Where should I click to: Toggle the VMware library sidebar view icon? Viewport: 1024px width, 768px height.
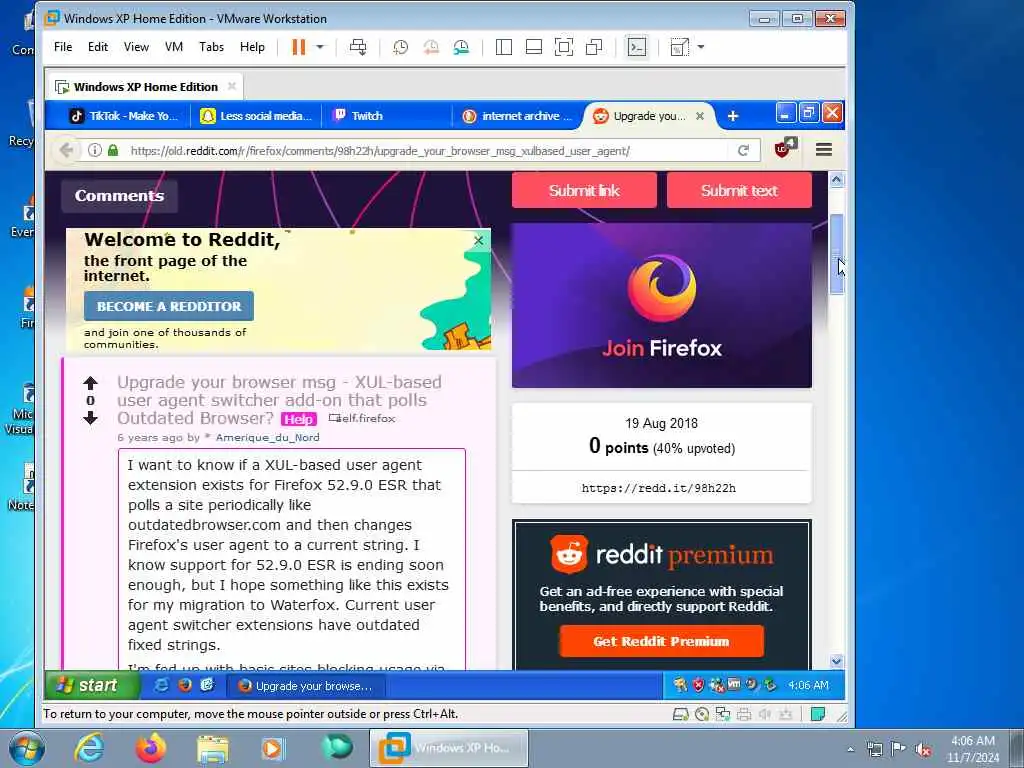504,47
